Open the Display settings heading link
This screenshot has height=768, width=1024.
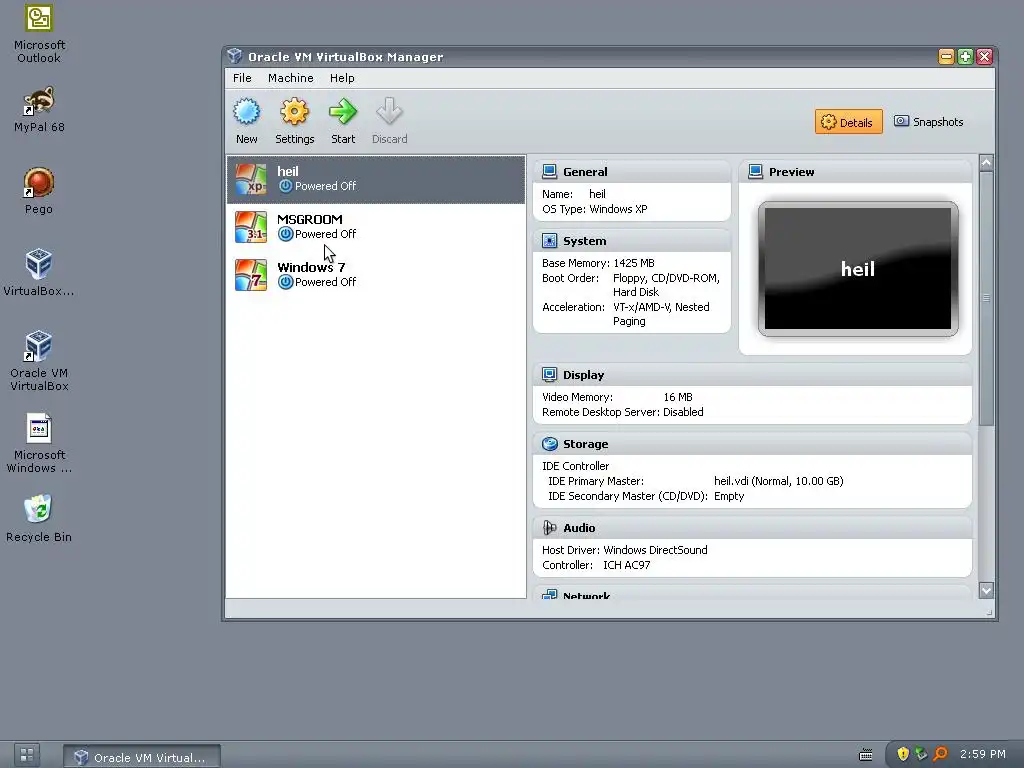pos(583,375)
